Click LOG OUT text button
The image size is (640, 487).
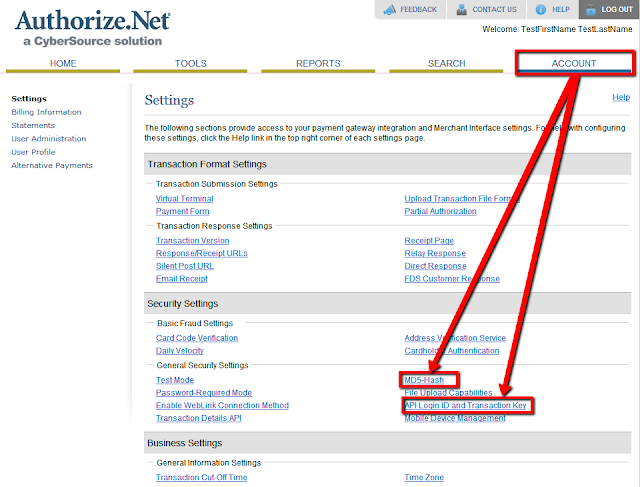click(617, 9)
